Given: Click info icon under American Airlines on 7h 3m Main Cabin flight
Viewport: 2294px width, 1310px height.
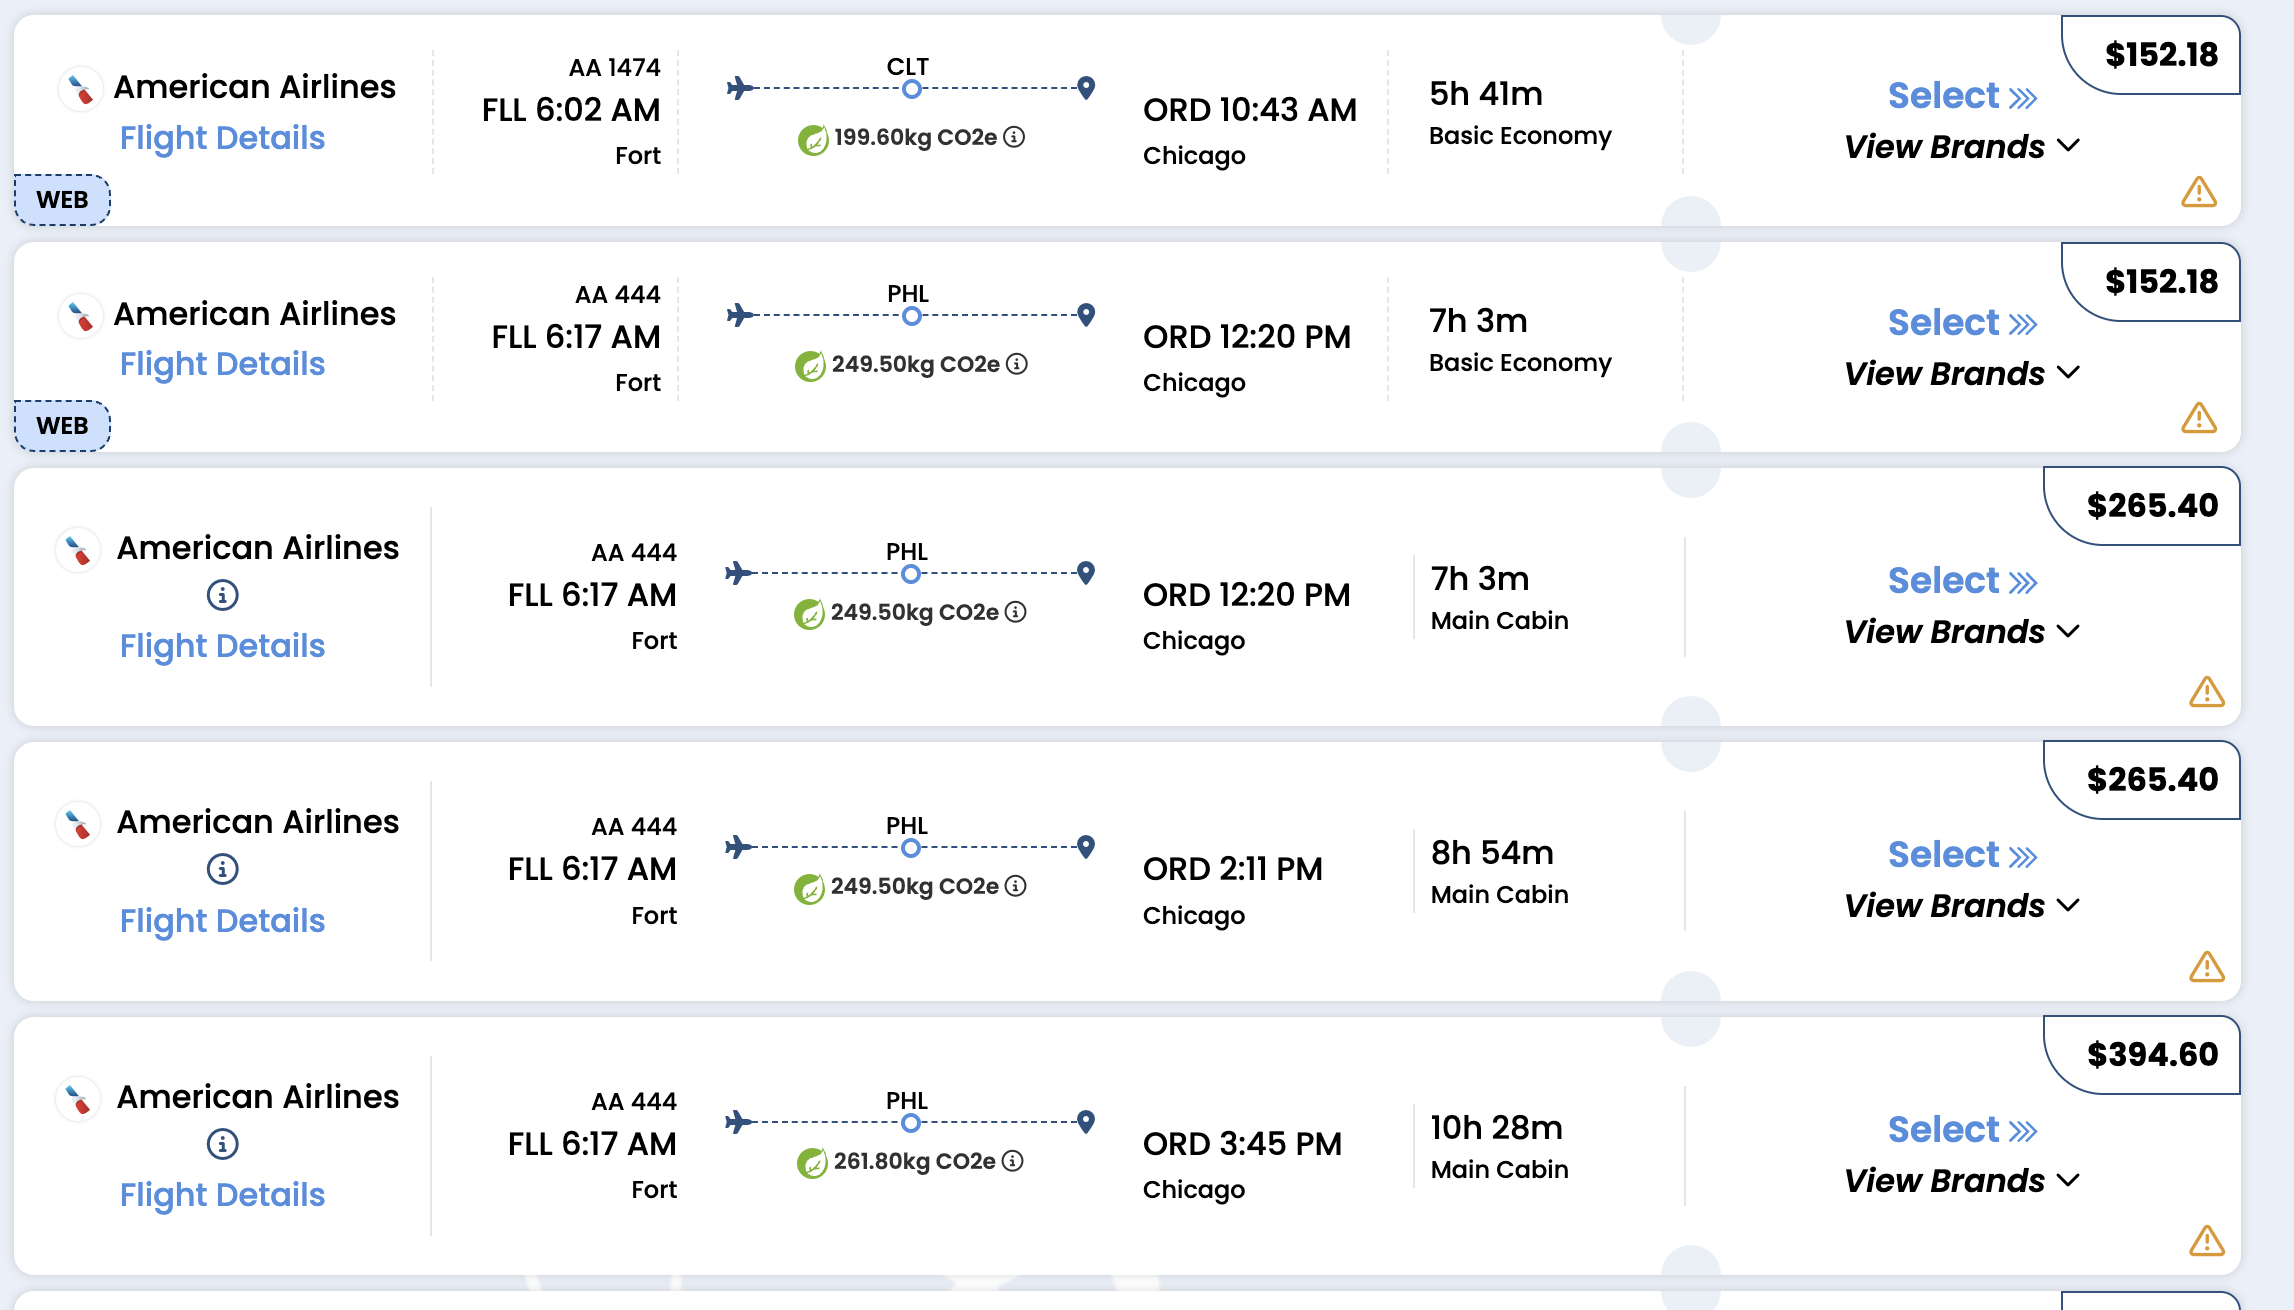Looking at the screenshot, I should 222,595.
